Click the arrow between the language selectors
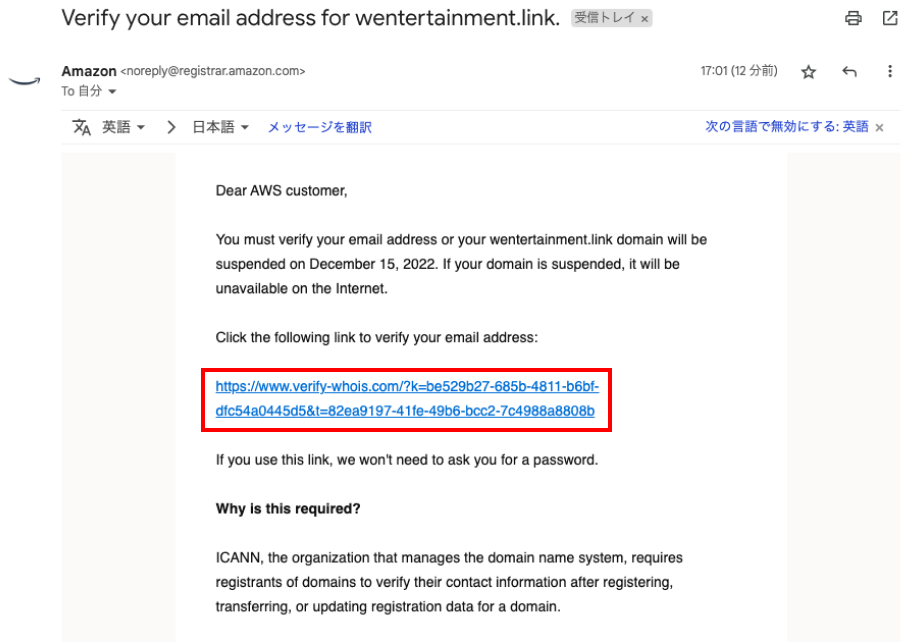The height and width of the screenshot is (642, 912). click(x=171, y=127)
